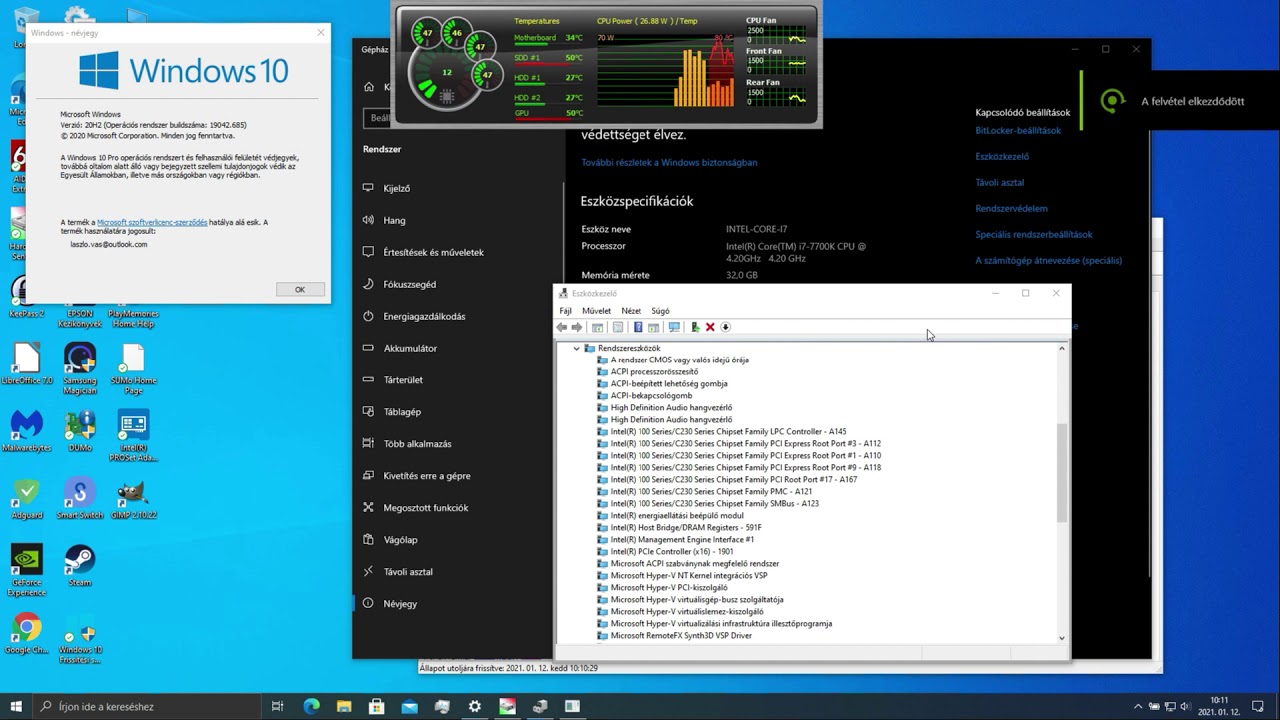
Task: Click the red X uninstall device icon
Action: coord(710,327)
